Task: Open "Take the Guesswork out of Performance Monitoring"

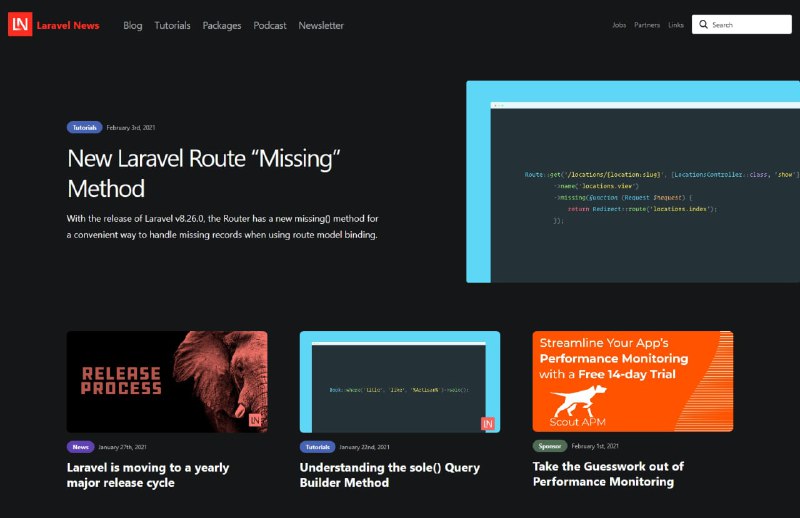Action: click(x=608, y=474)
